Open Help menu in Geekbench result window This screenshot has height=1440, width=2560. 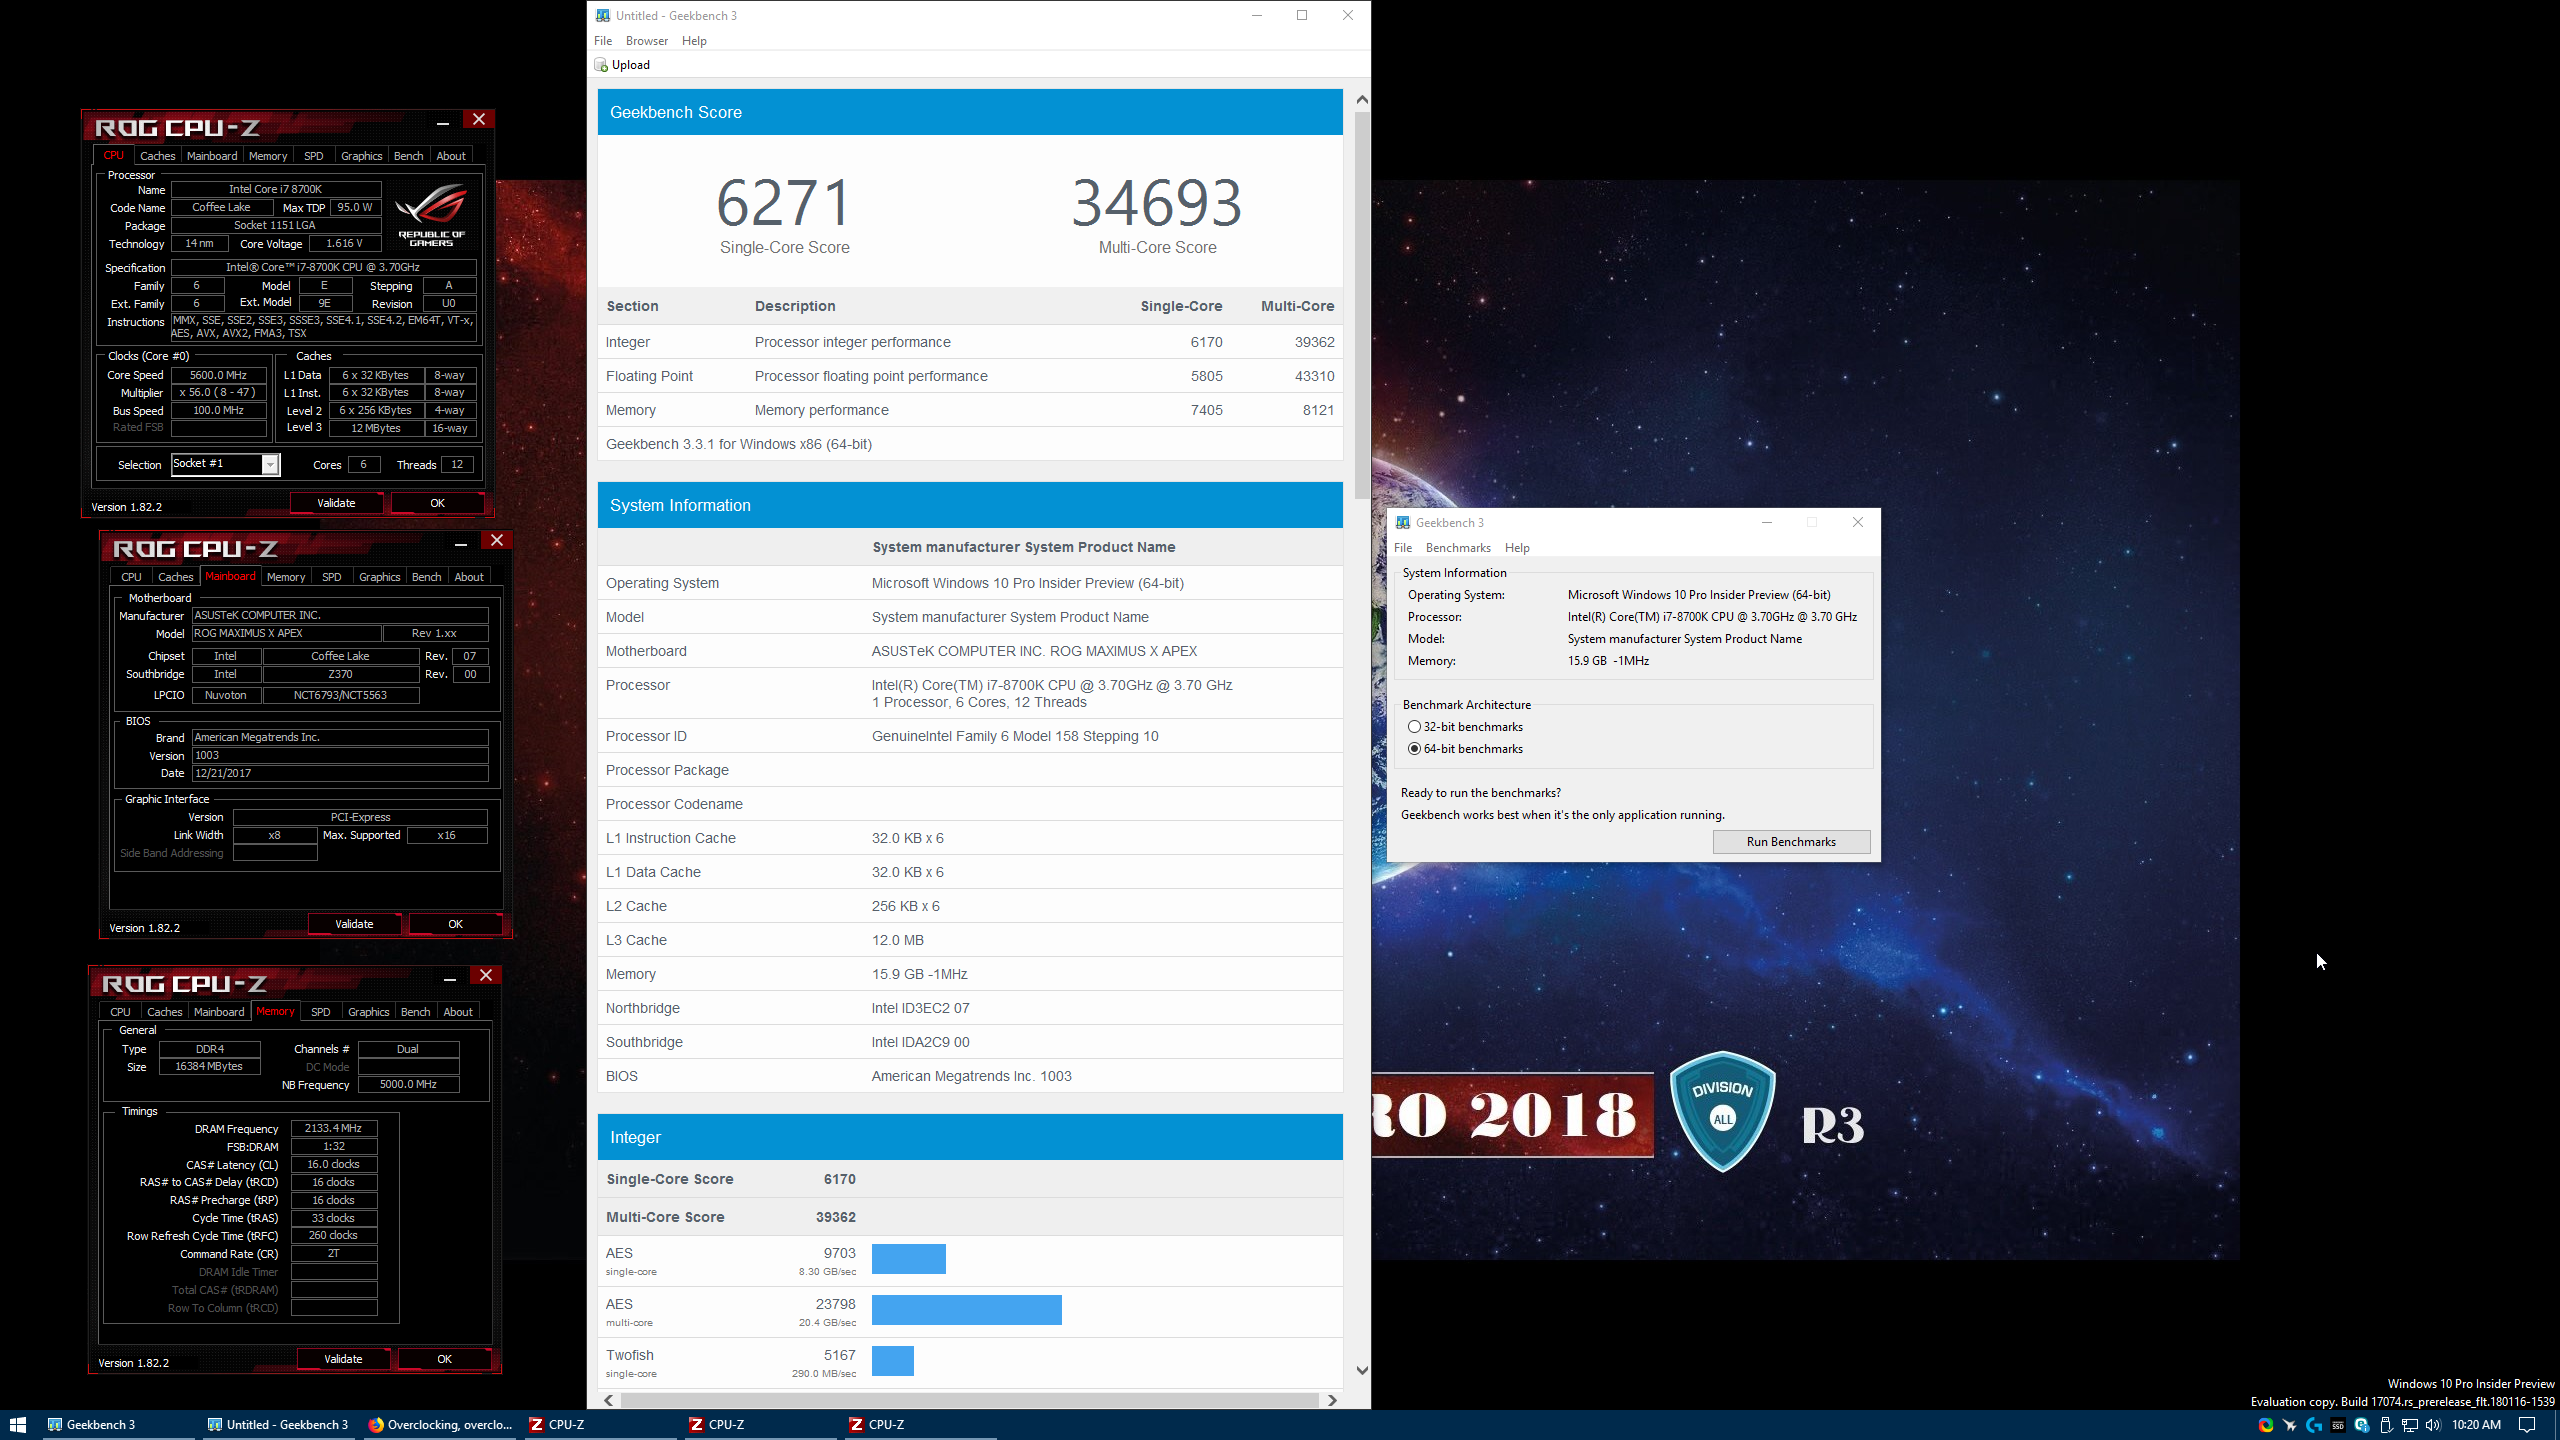point(694,41)
